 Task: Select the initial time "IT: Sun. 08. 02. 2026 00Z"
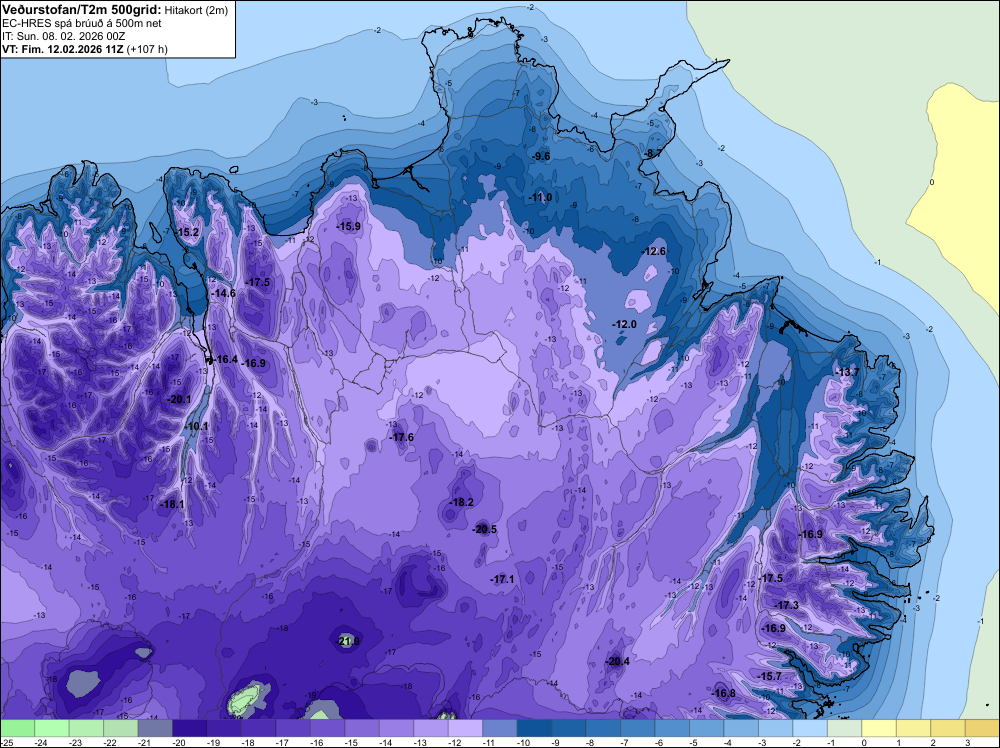tap(64, 36)
